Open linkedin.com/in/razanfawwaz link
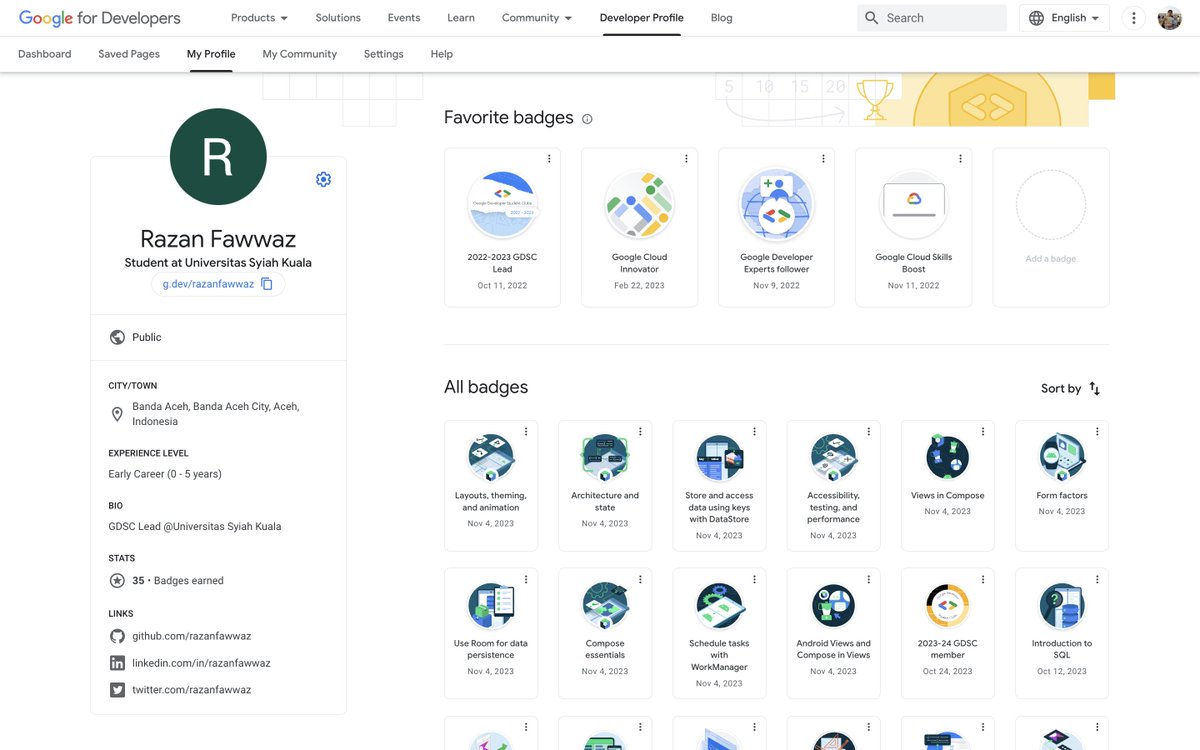The width and height of the screenshot is (1200, 750). point(201,663)
